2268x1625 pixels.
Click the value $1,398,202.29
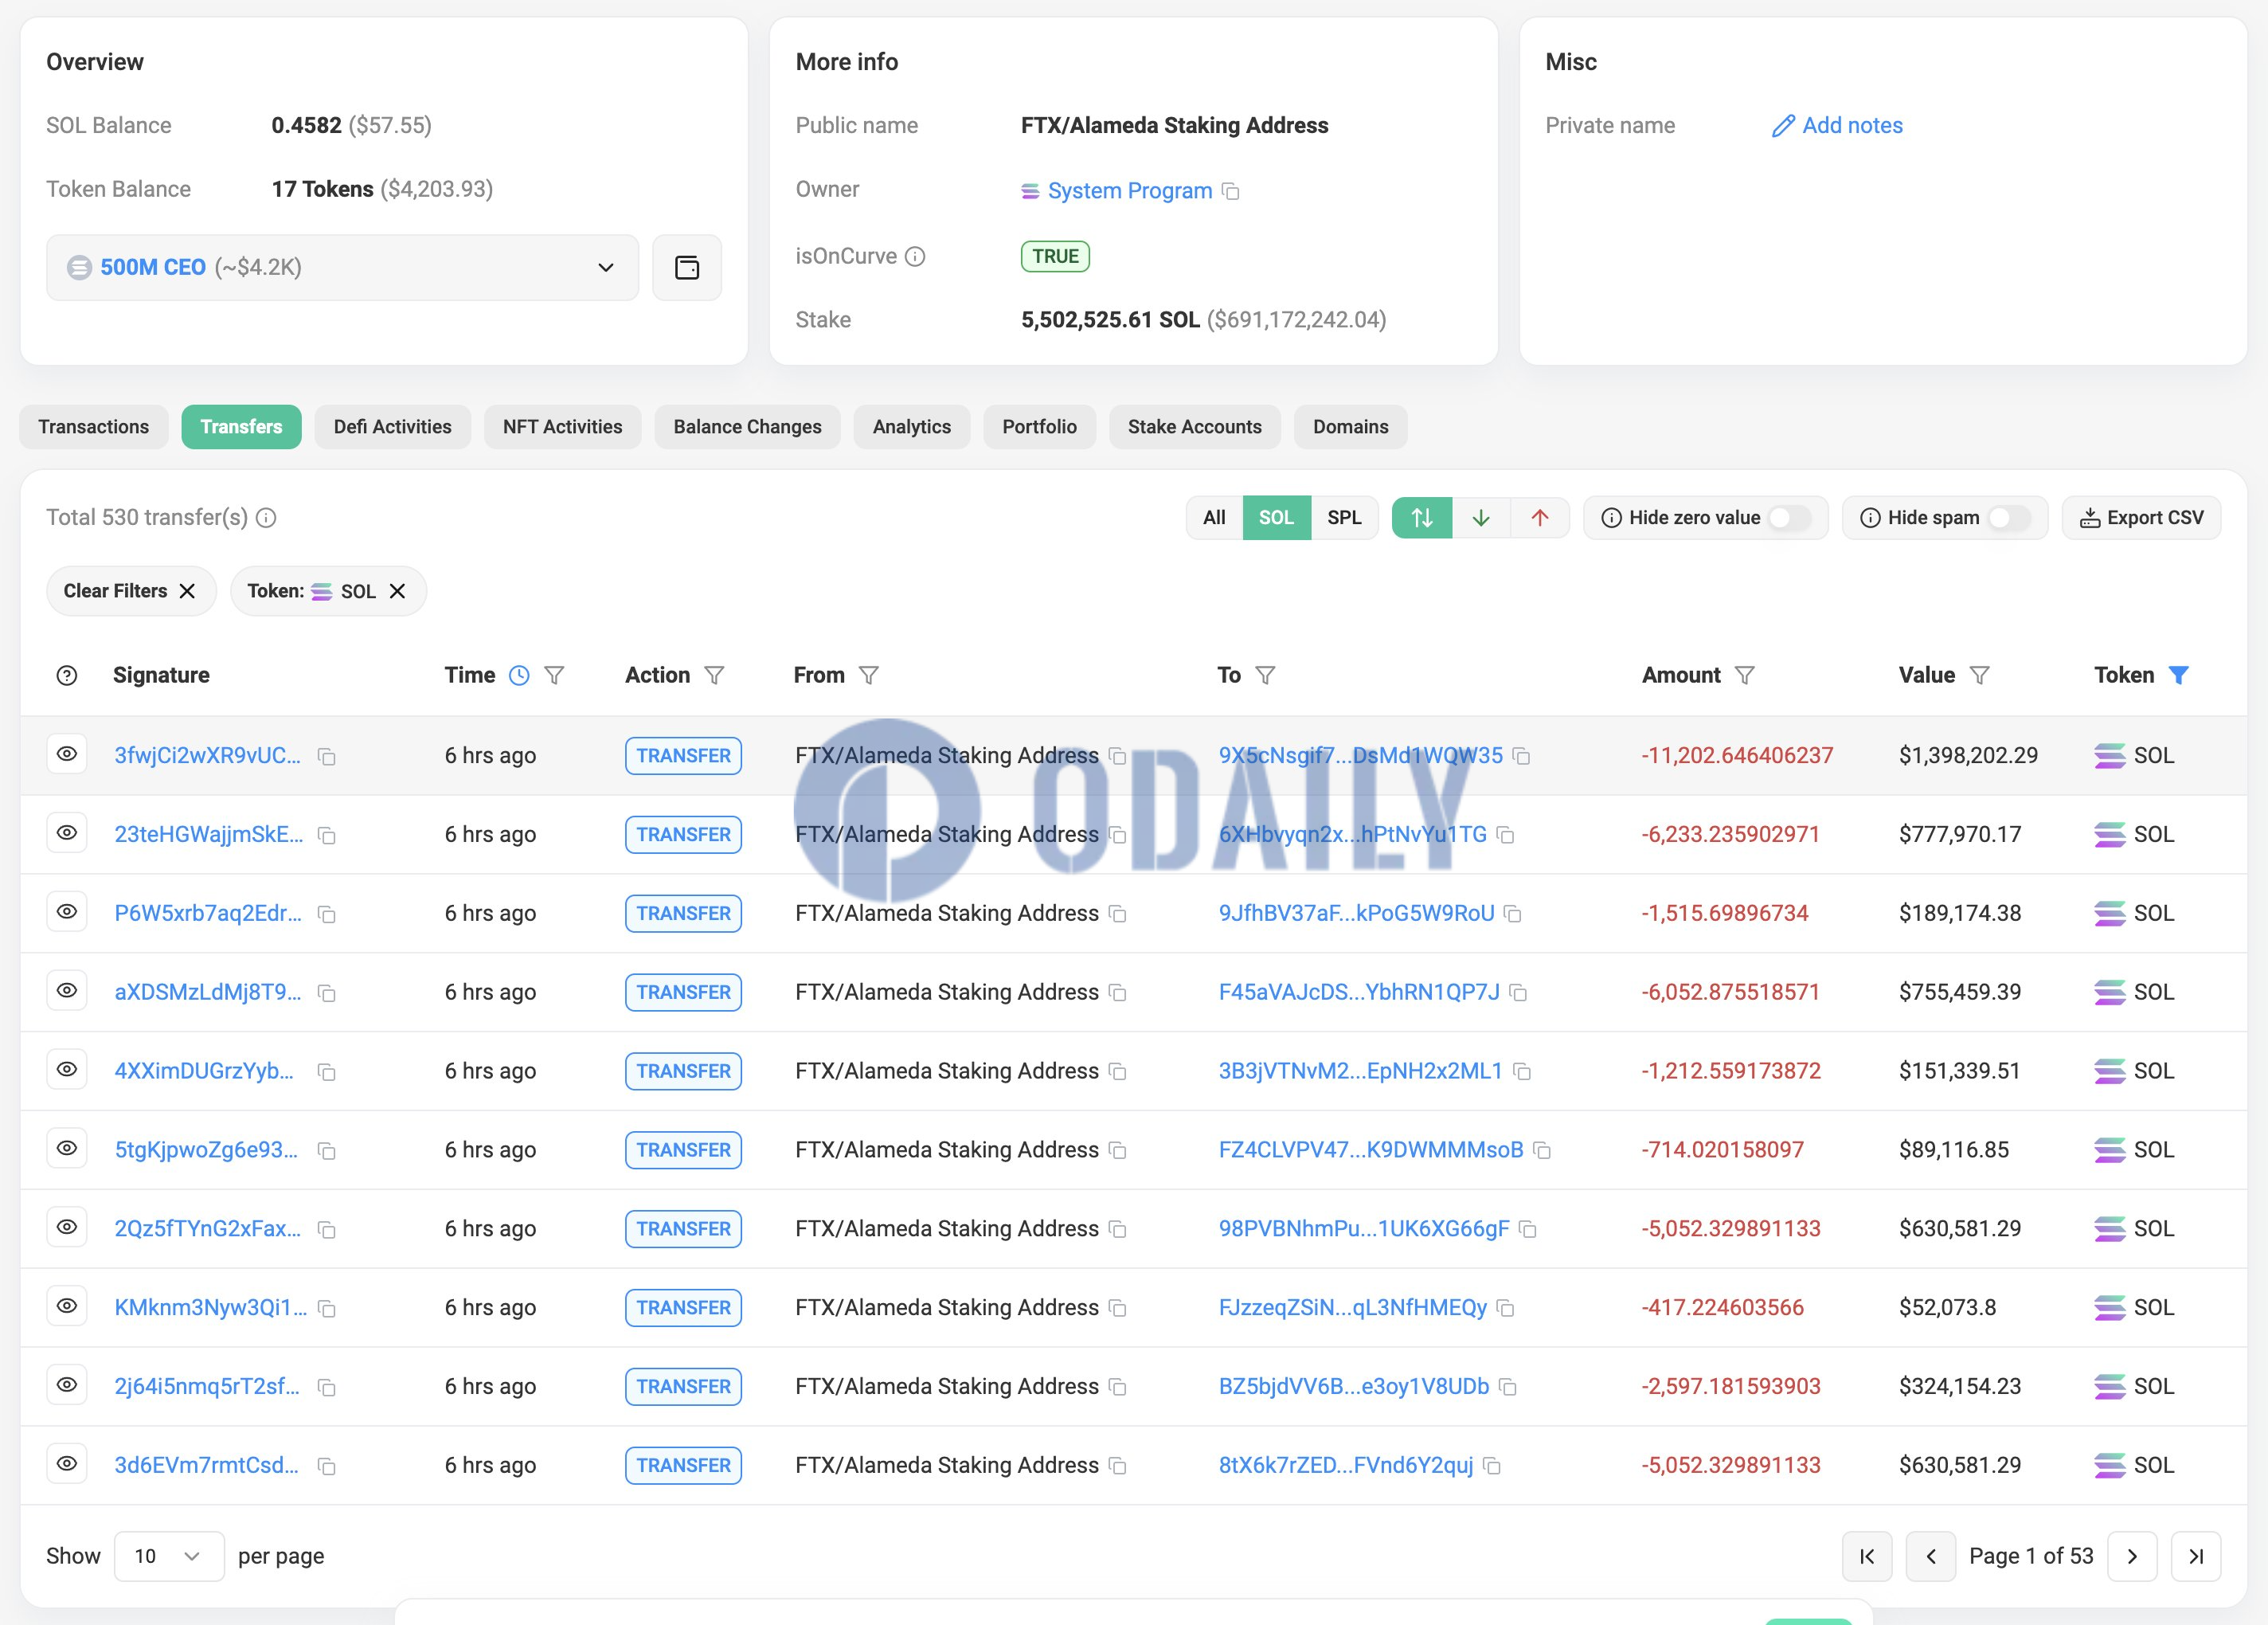click(x=1968, y=756)
